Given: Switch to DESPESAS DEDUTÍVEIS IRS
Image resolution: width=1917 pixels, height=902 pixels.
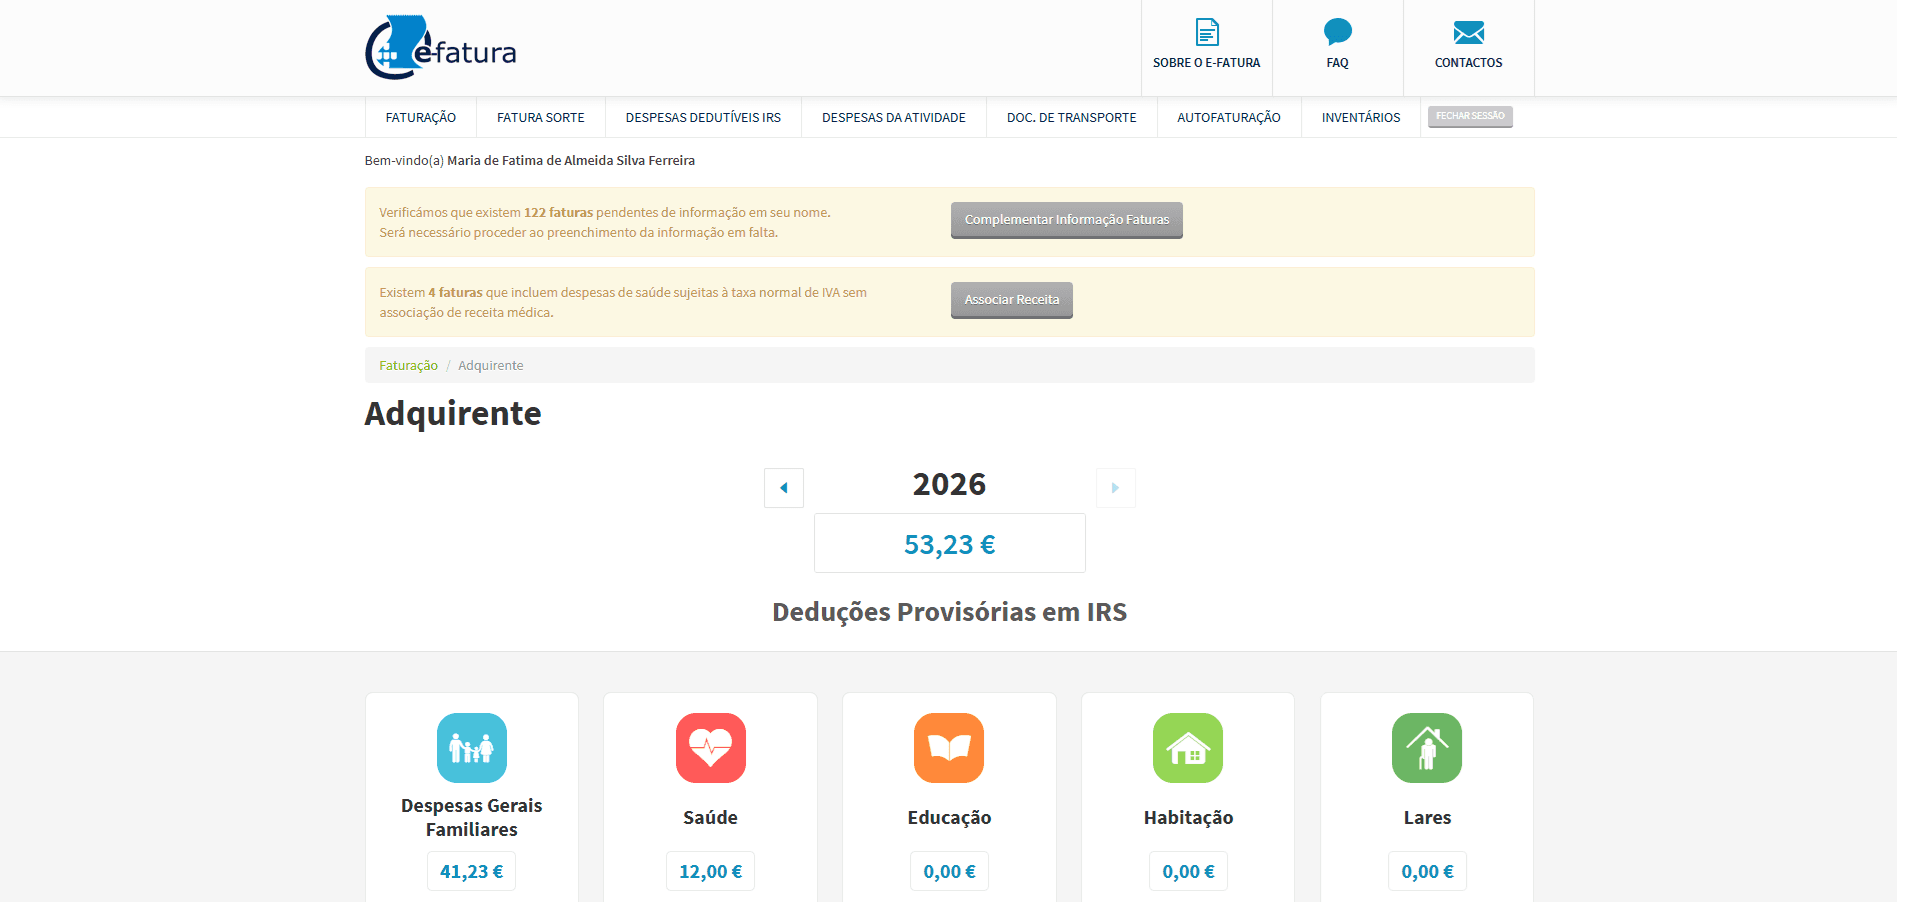Looking at the screenshot, I should pyautogui.click(x=702, y=117).
